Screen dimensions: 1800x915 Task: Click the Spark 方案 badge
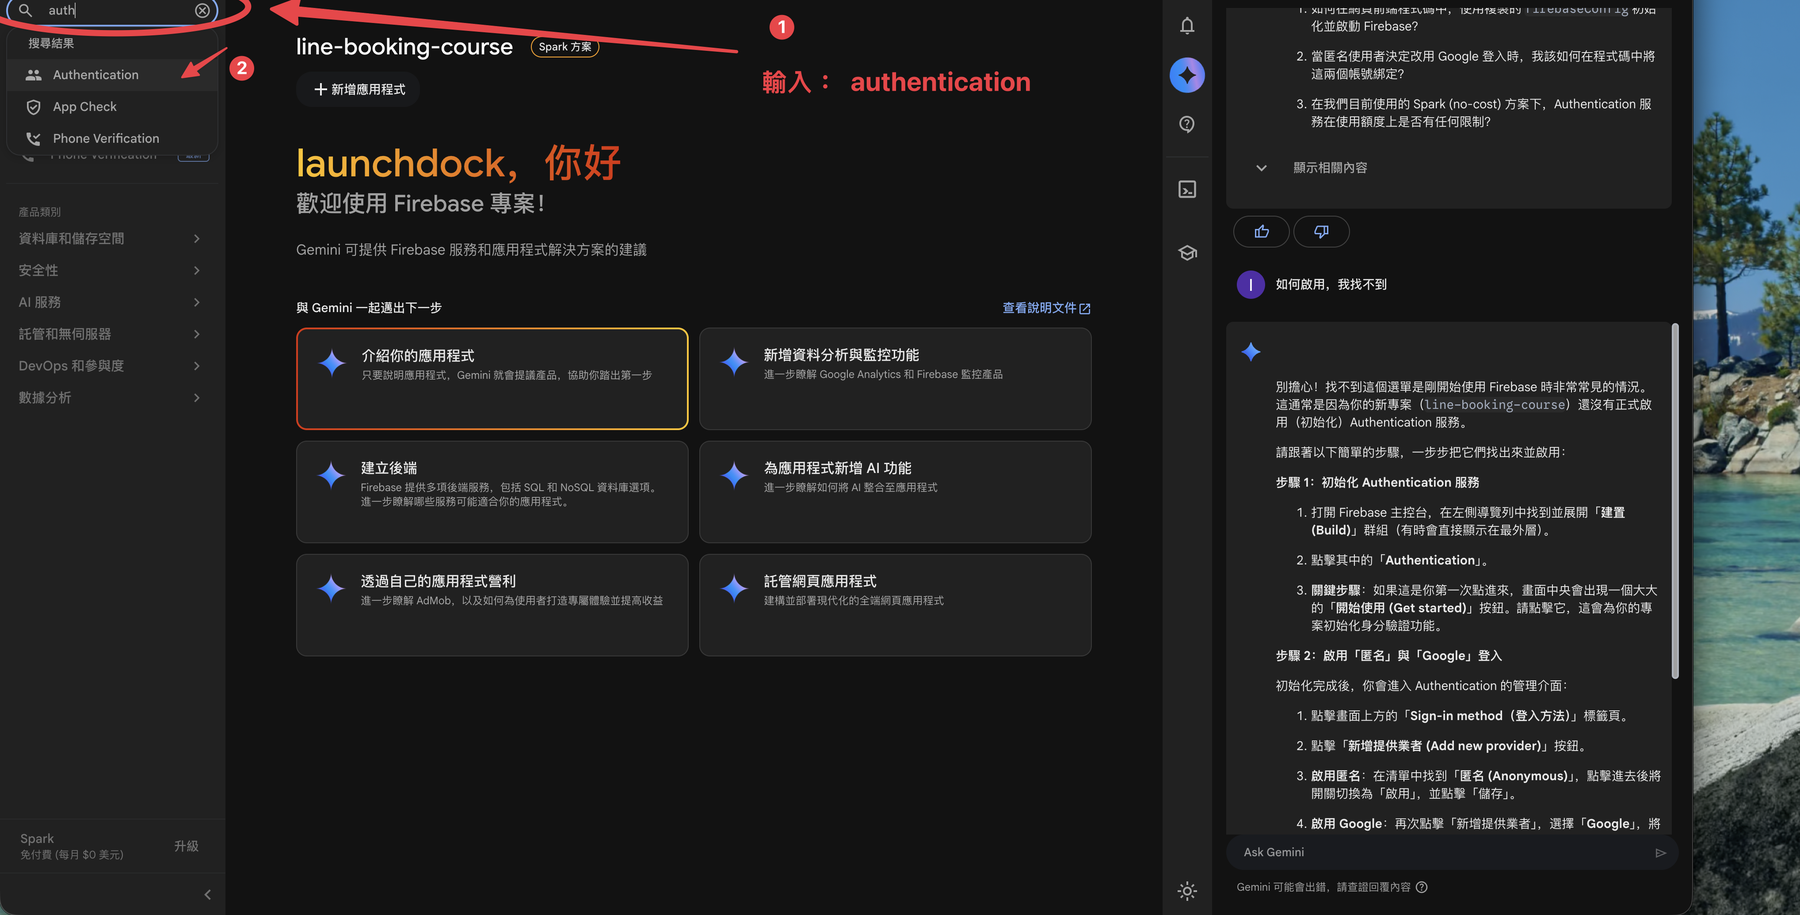click(x=565, y=47)
